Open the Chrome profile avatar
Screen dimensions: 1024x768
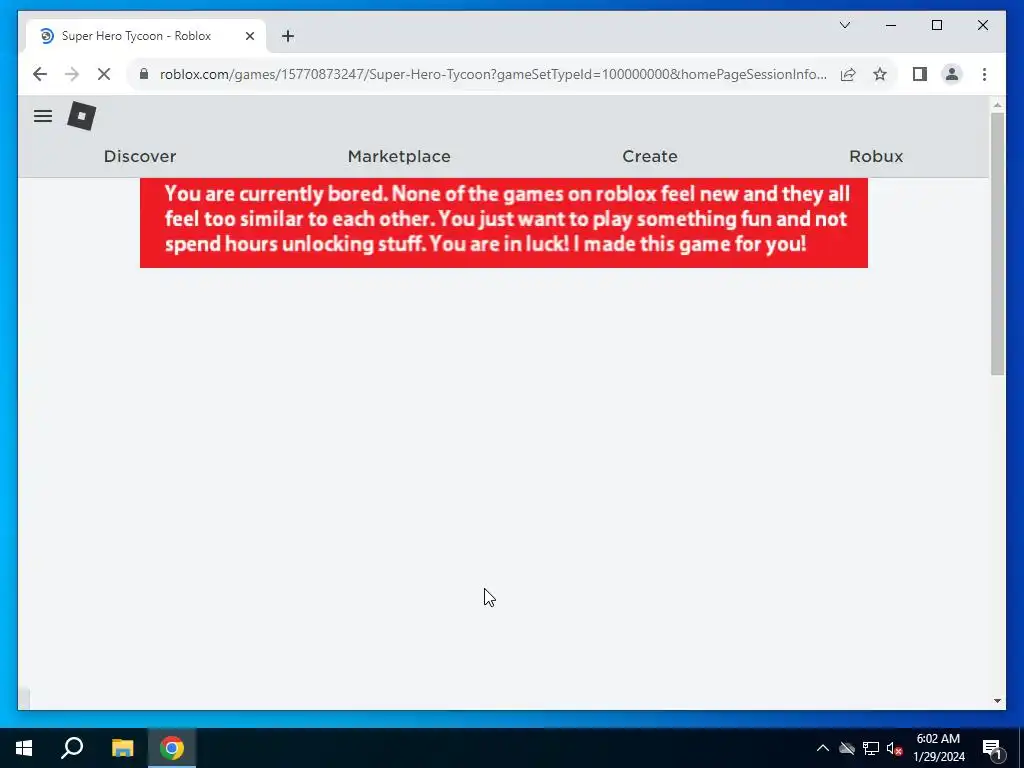click(952, 74)
